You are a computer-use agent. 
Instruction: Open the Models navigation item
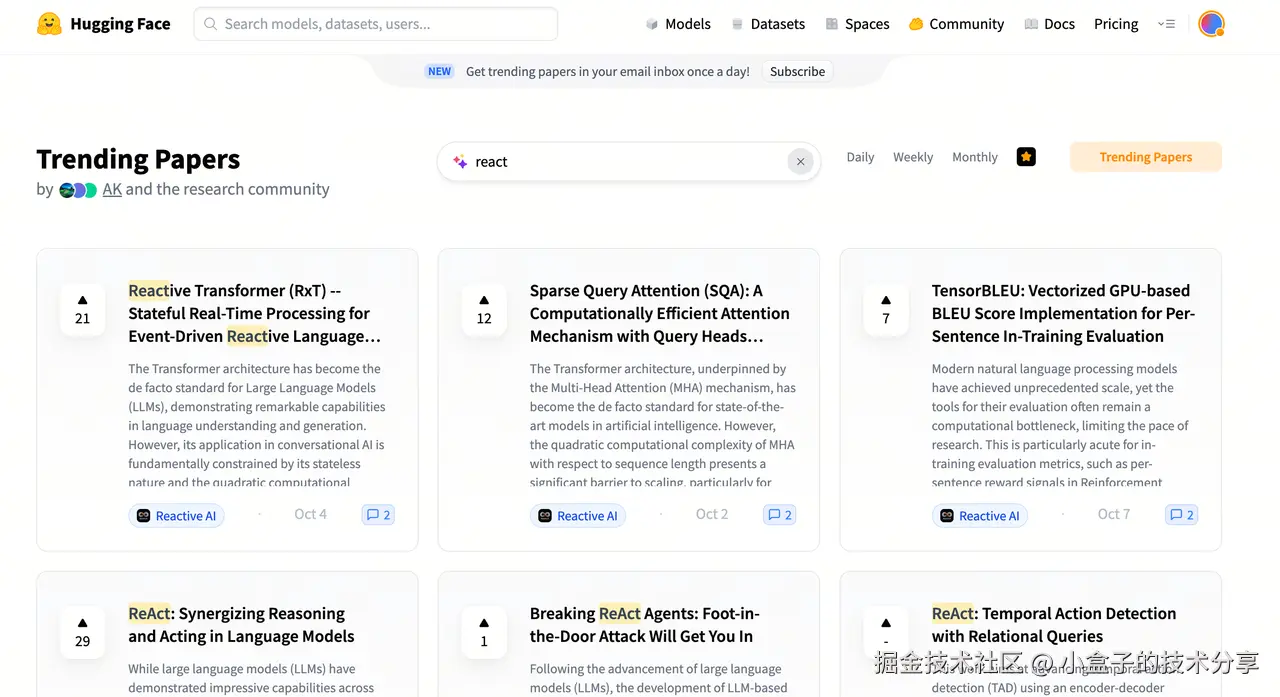pyautogui.click(x=678, y=24)
